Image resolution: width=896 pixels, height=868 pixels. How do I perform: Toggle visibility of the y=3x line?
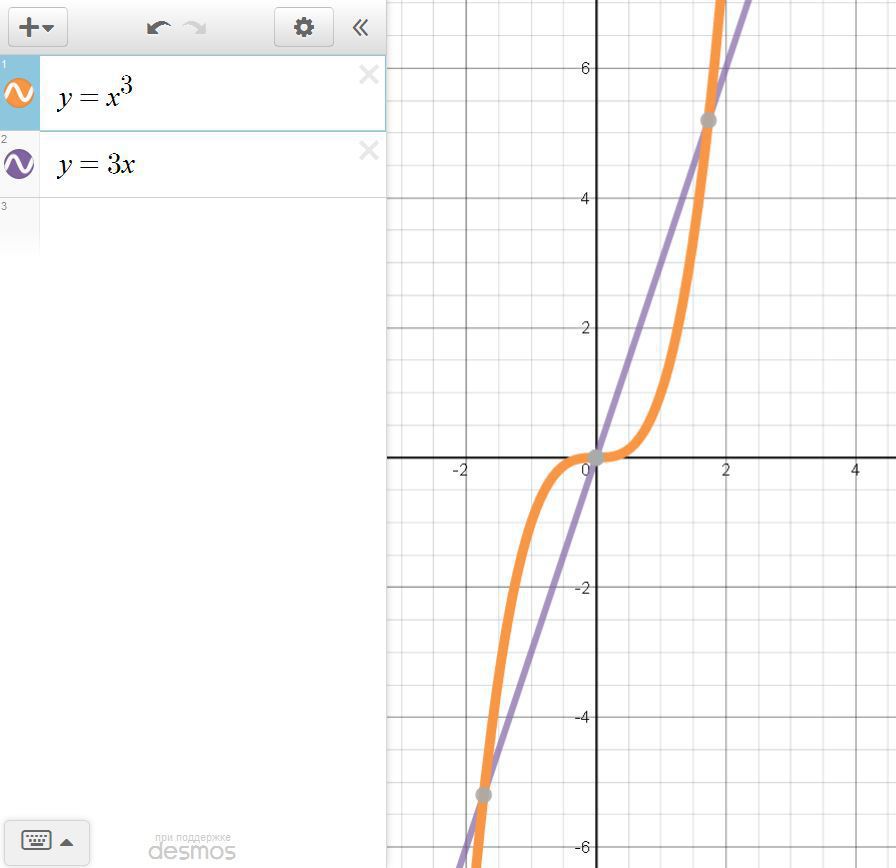(x=19, y=164)
